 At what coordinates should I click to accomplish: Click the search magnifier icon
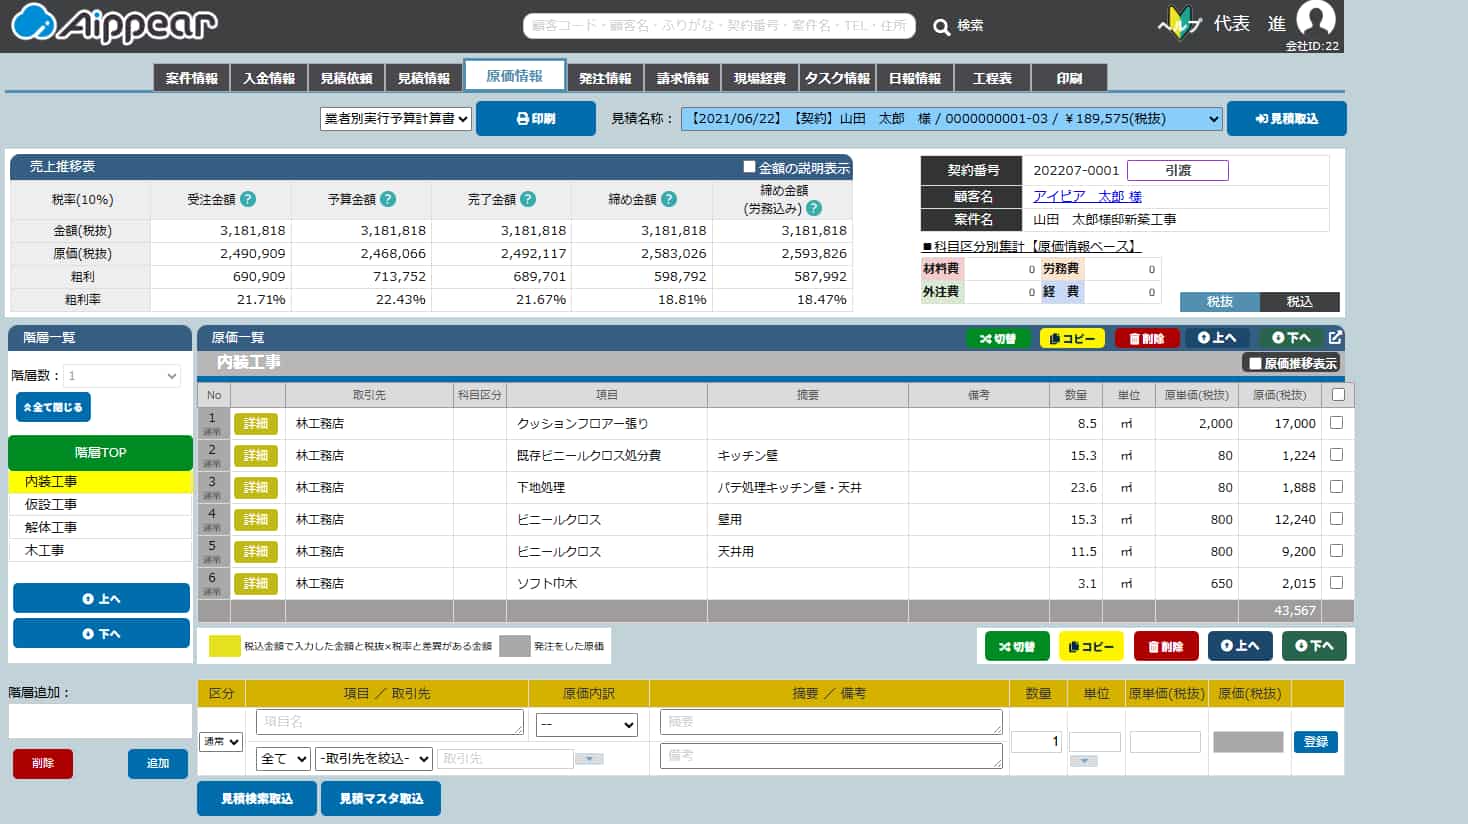[x=941, y=27]
